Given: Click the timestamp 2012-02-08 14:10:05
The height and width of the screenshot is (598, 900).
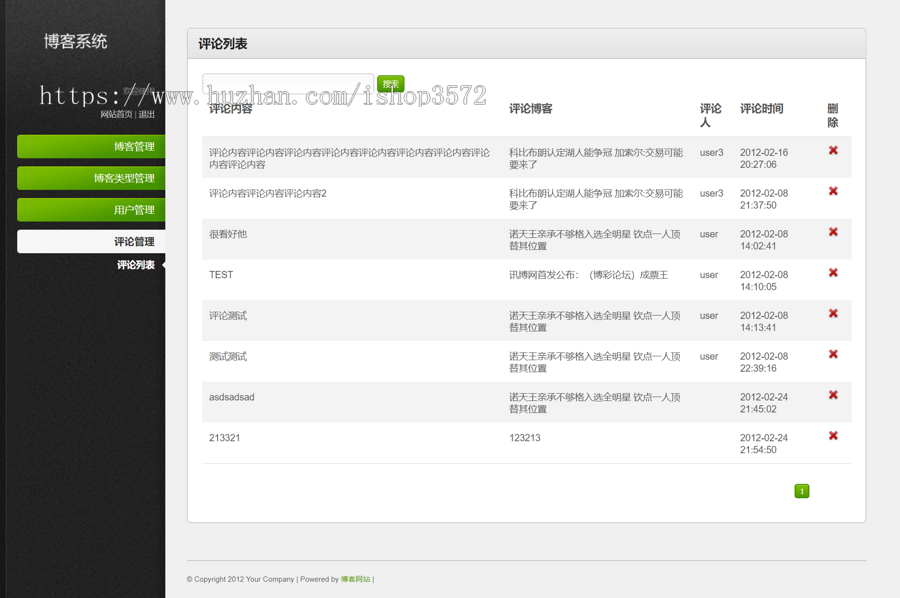Looking at the screenshot, I should point(764,281).
